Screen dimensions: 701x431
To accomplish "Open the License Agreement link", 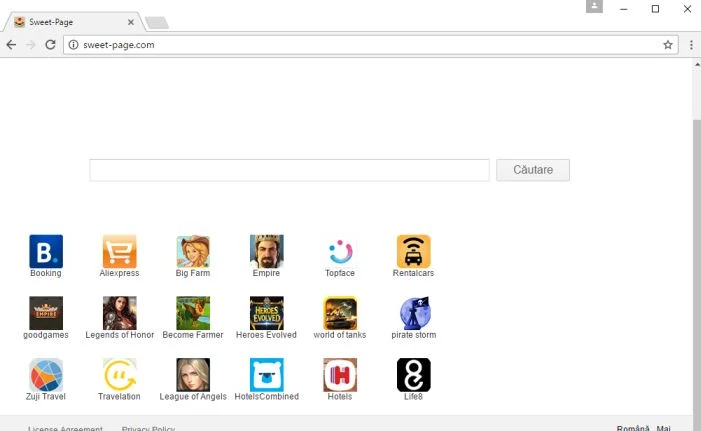I will click(65, 428).
